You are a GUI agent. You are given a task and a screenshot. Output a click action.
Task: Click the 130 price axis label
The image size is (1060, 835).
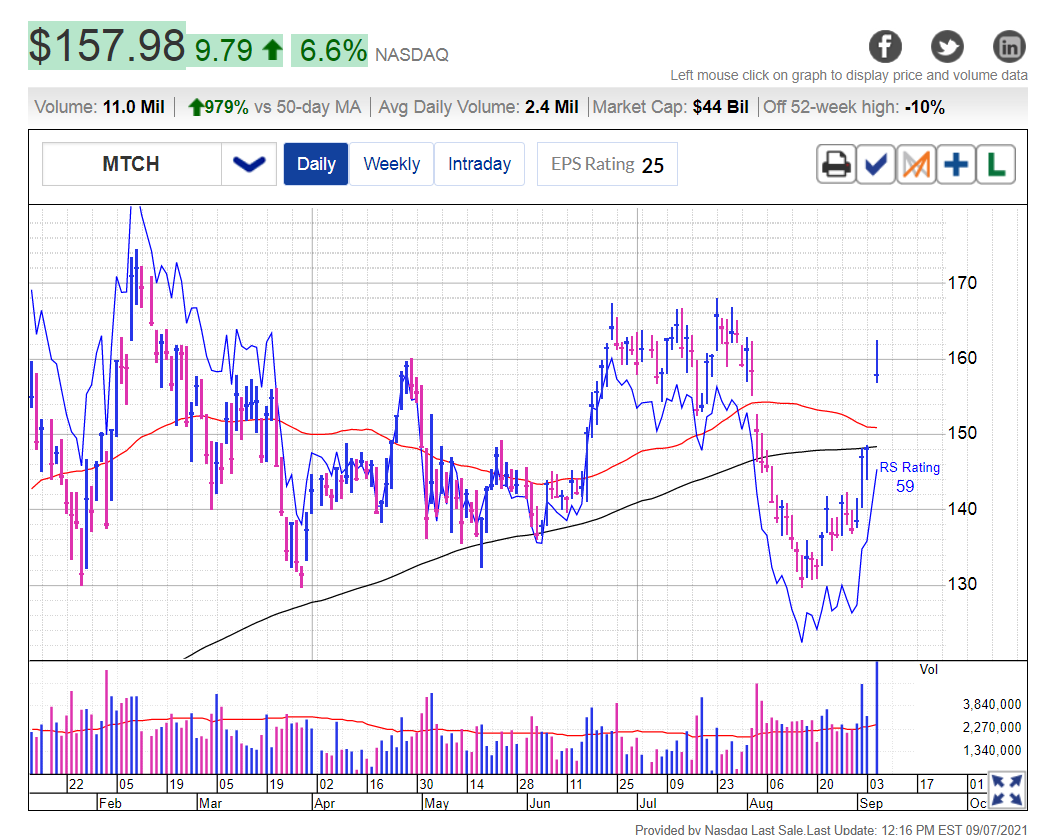point(962,583)
